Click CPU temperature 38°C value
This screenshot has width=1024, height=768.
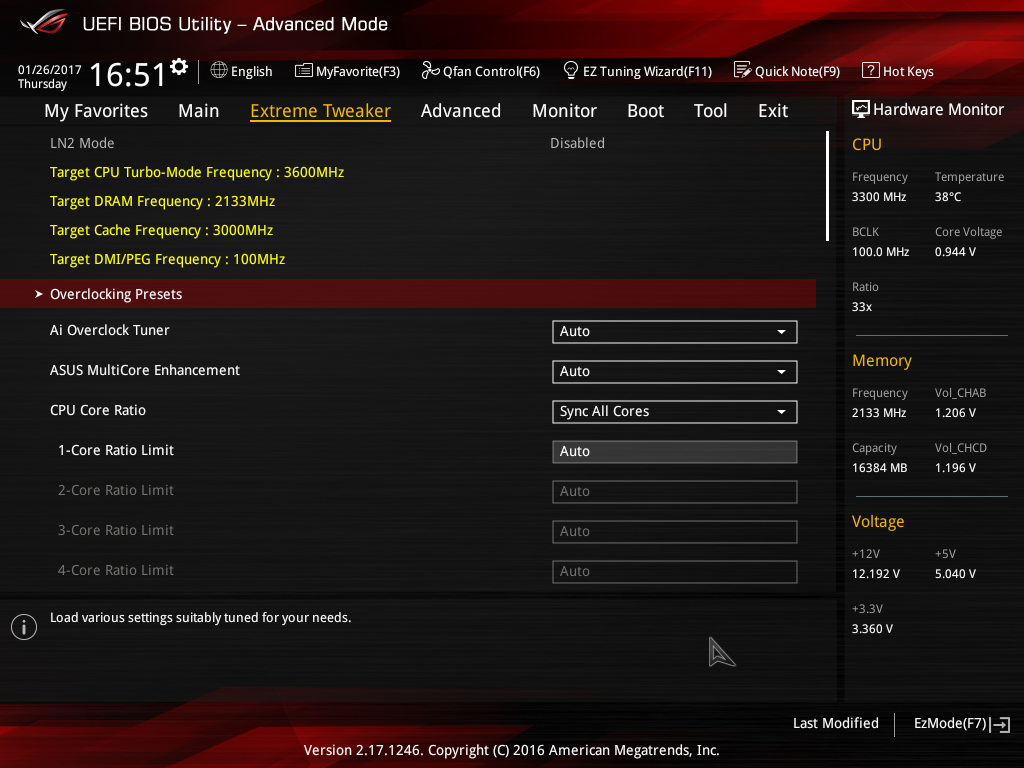coord(948,197)
